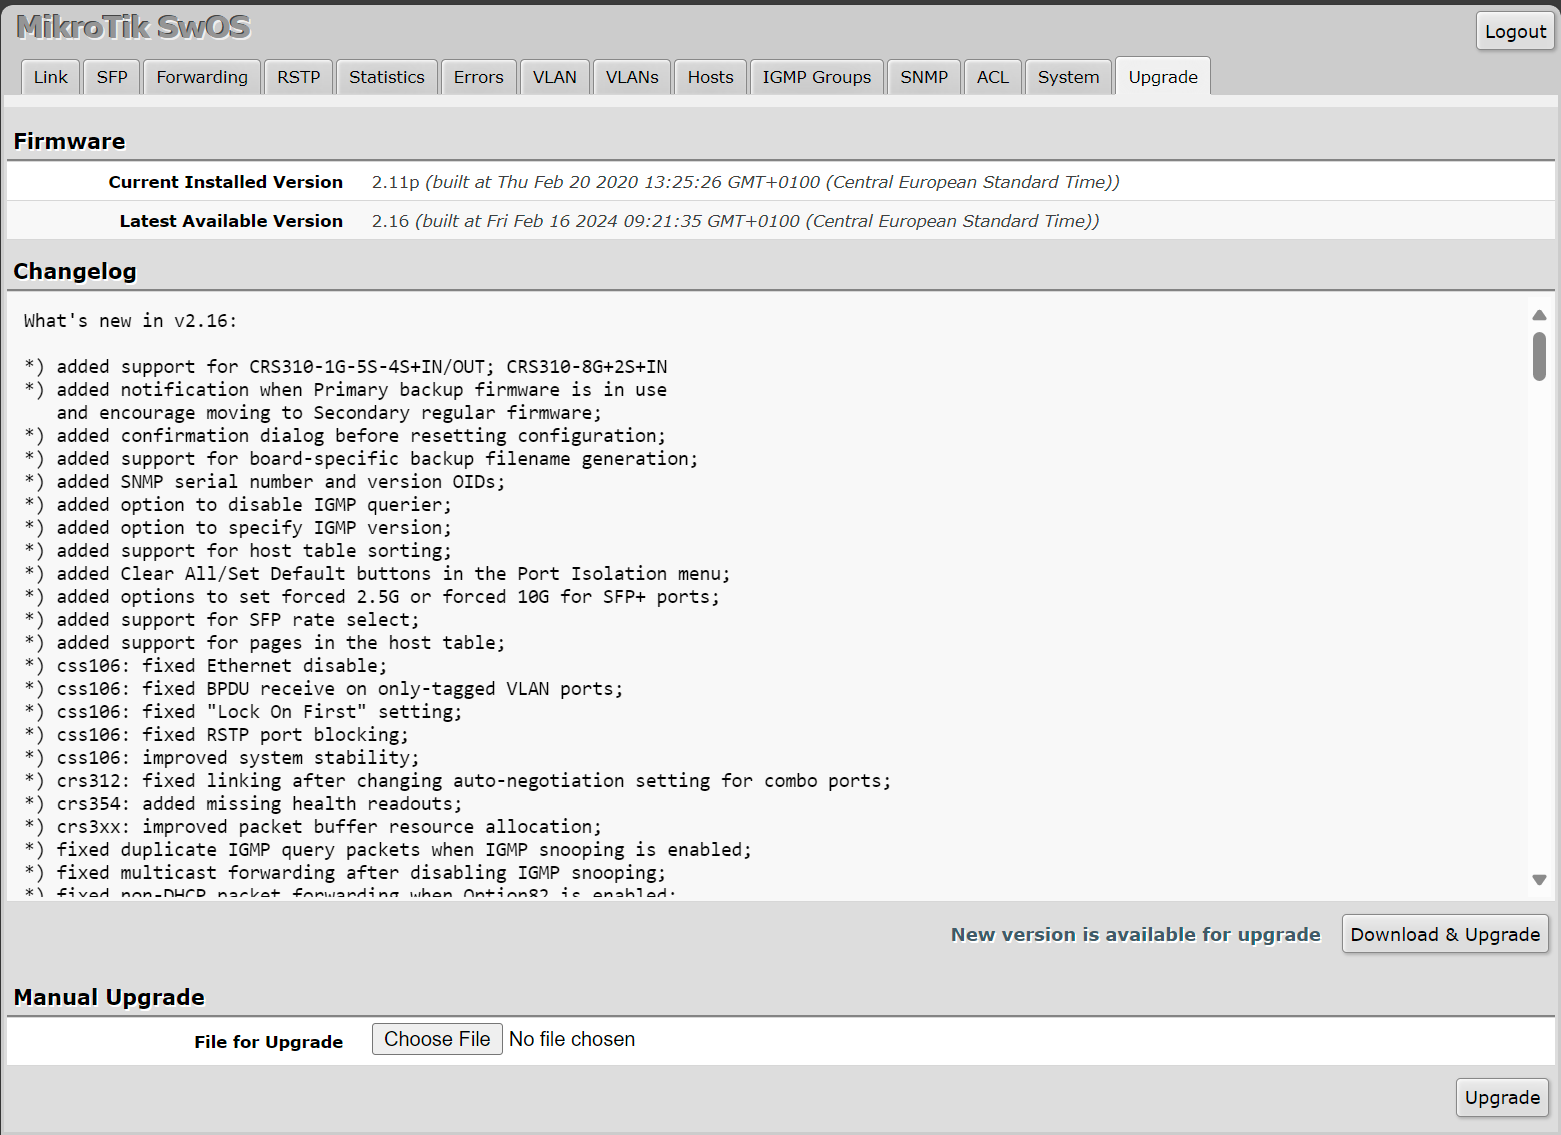1561x1135 pixels.
Task: Open the Statistics tab
Action: tap(387, 77)
